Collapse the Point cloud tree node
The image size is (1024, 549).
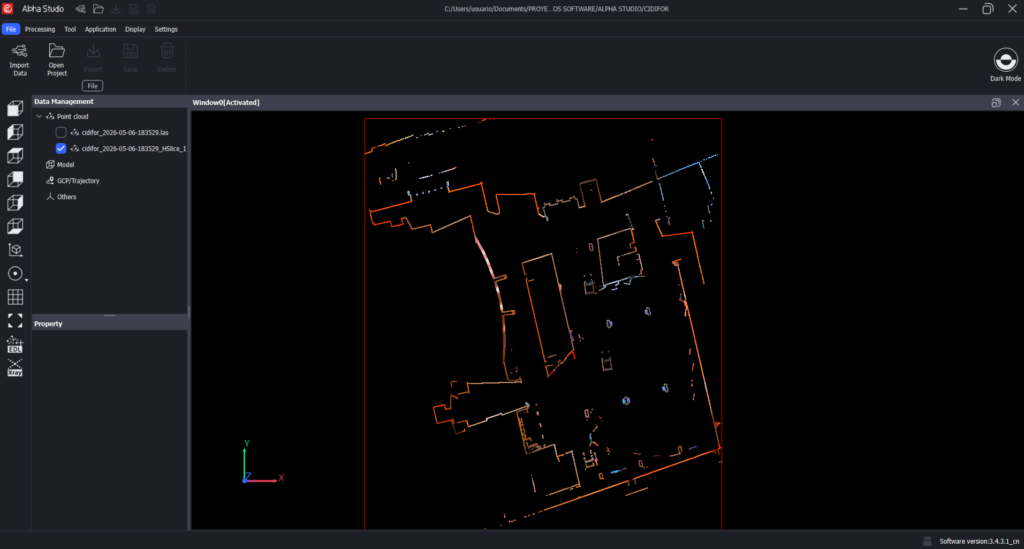39,116
